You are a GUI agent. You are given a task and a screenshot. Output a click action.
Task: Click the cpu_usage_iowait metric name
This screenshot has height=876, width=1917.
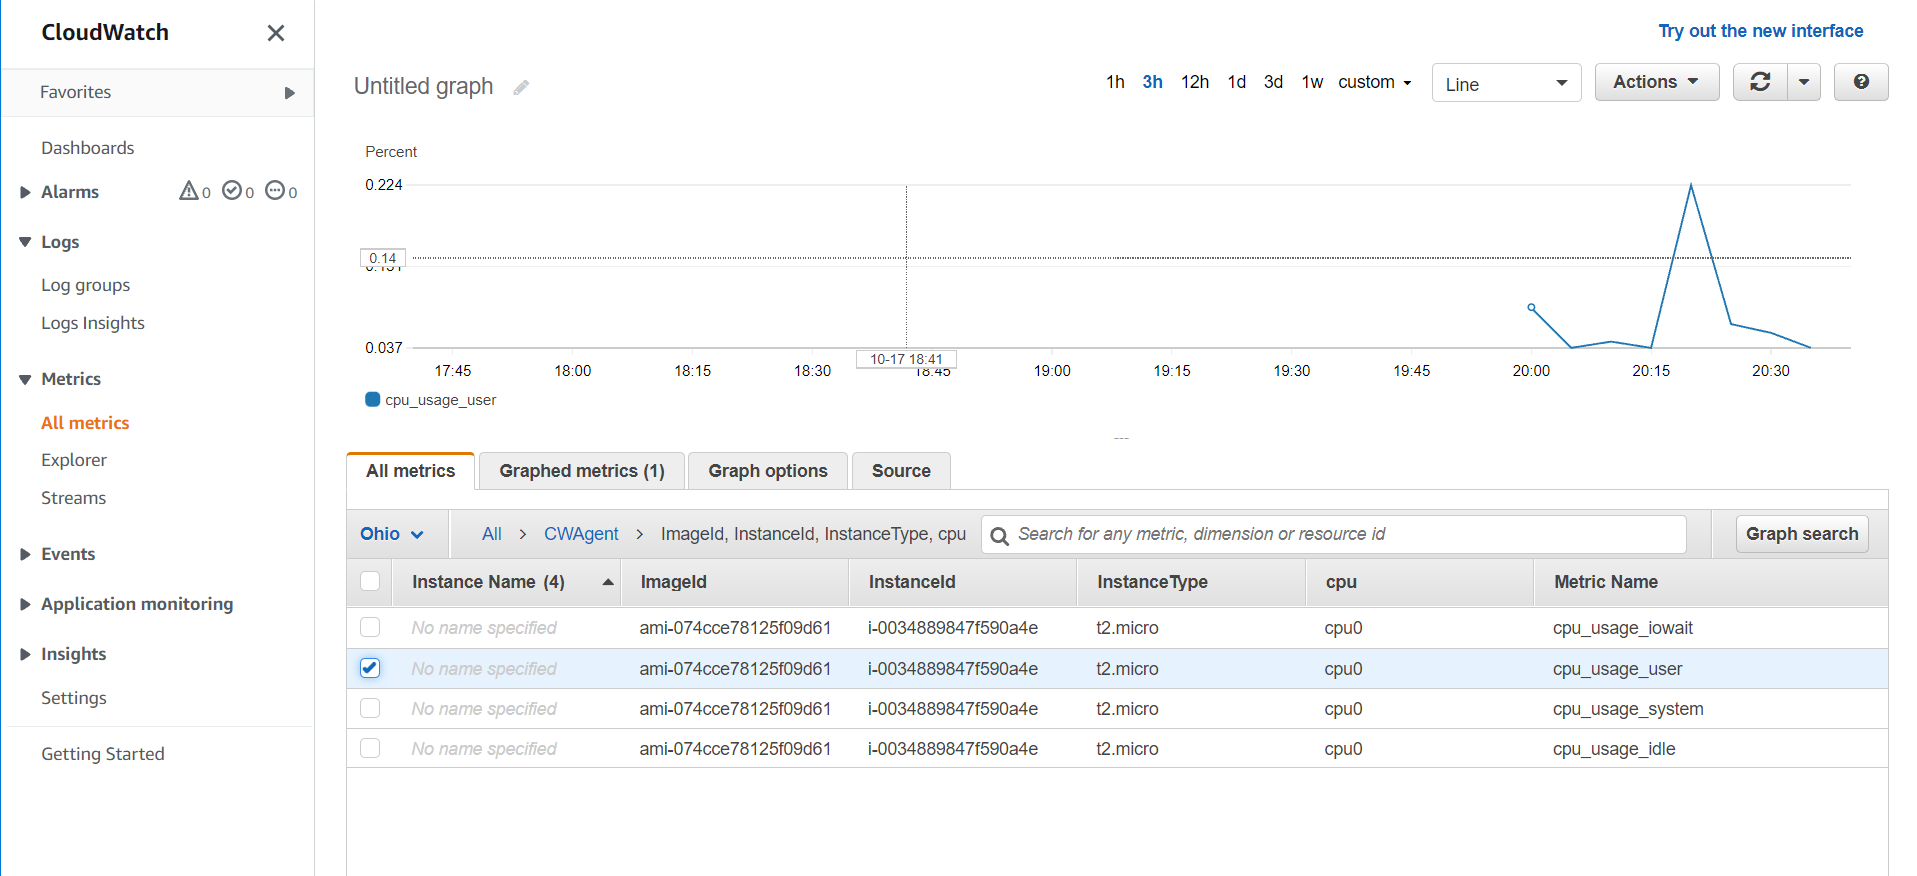point(1623,628)
